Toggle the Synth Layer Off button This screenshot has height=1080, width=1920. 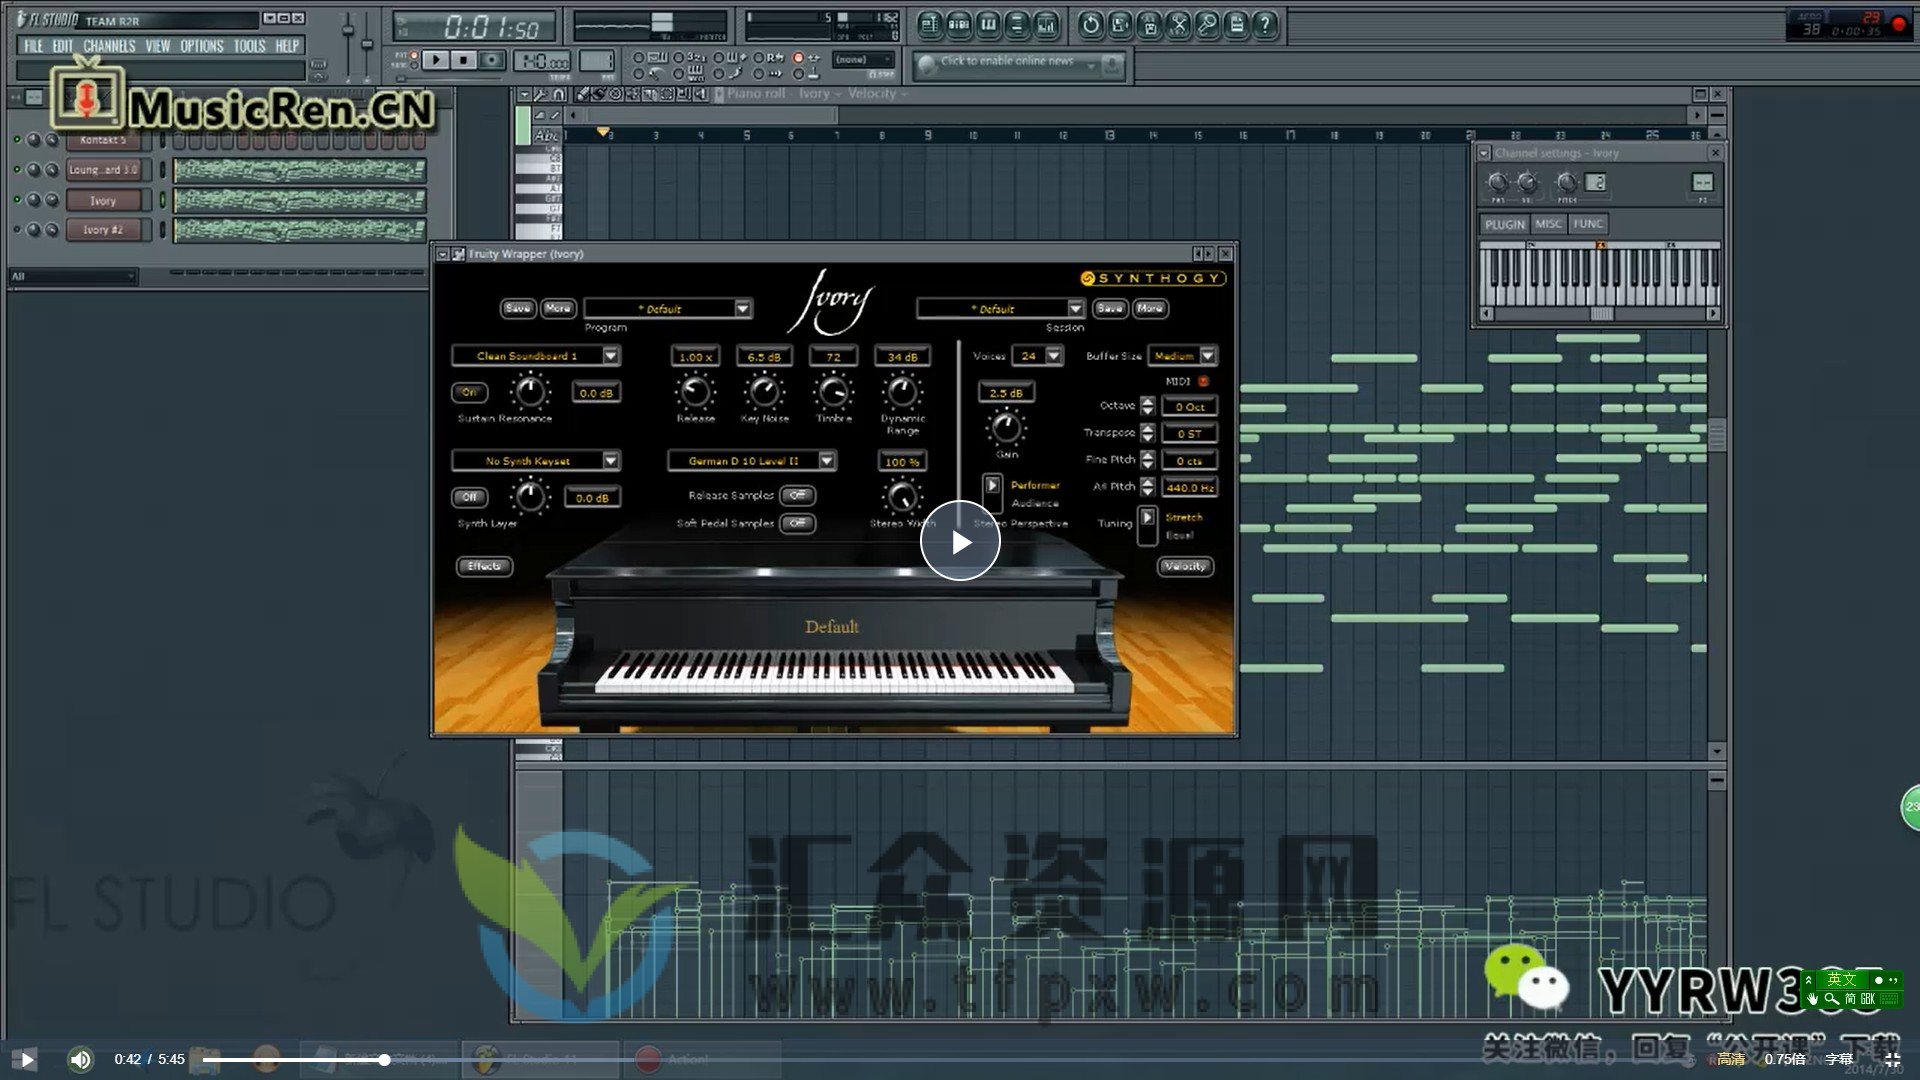point(469,497)
